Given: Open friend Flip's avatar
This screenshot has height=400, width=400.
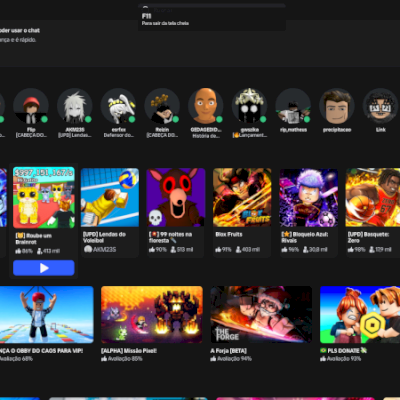Looking at the screenshot, I should (x=31, y=106).
